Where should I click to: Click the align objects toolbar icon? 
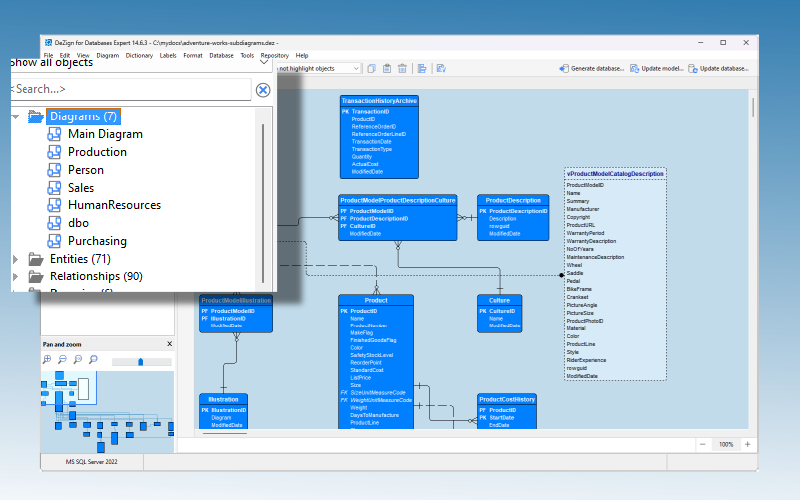[x=422, y=68]
